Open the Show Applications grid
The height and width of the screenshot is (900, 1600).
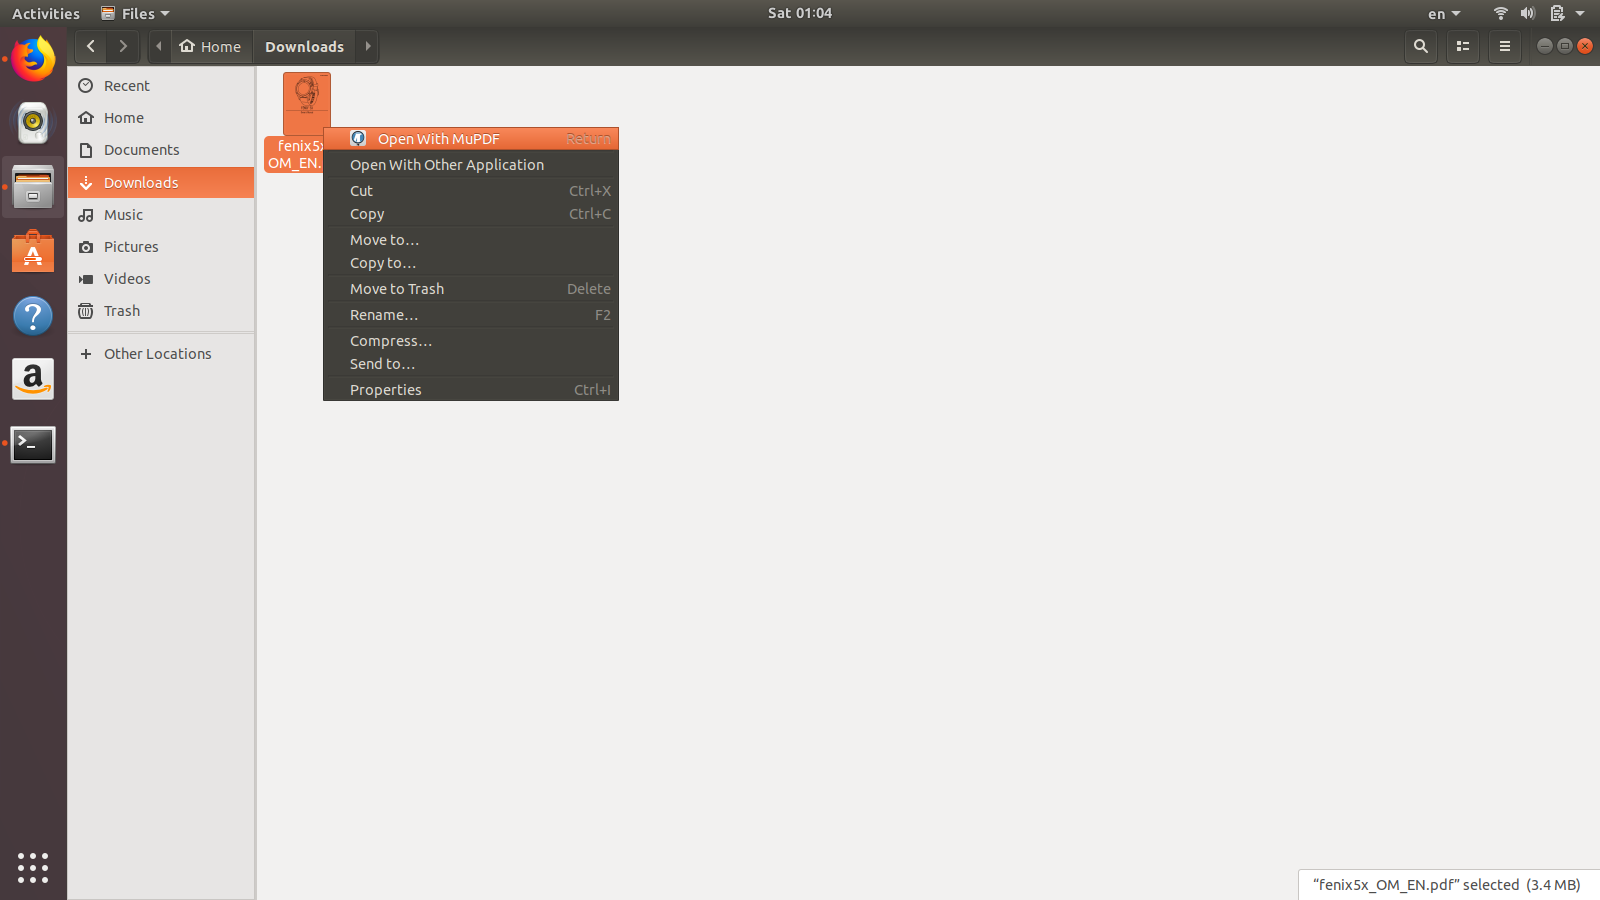(x=33, y=868)
